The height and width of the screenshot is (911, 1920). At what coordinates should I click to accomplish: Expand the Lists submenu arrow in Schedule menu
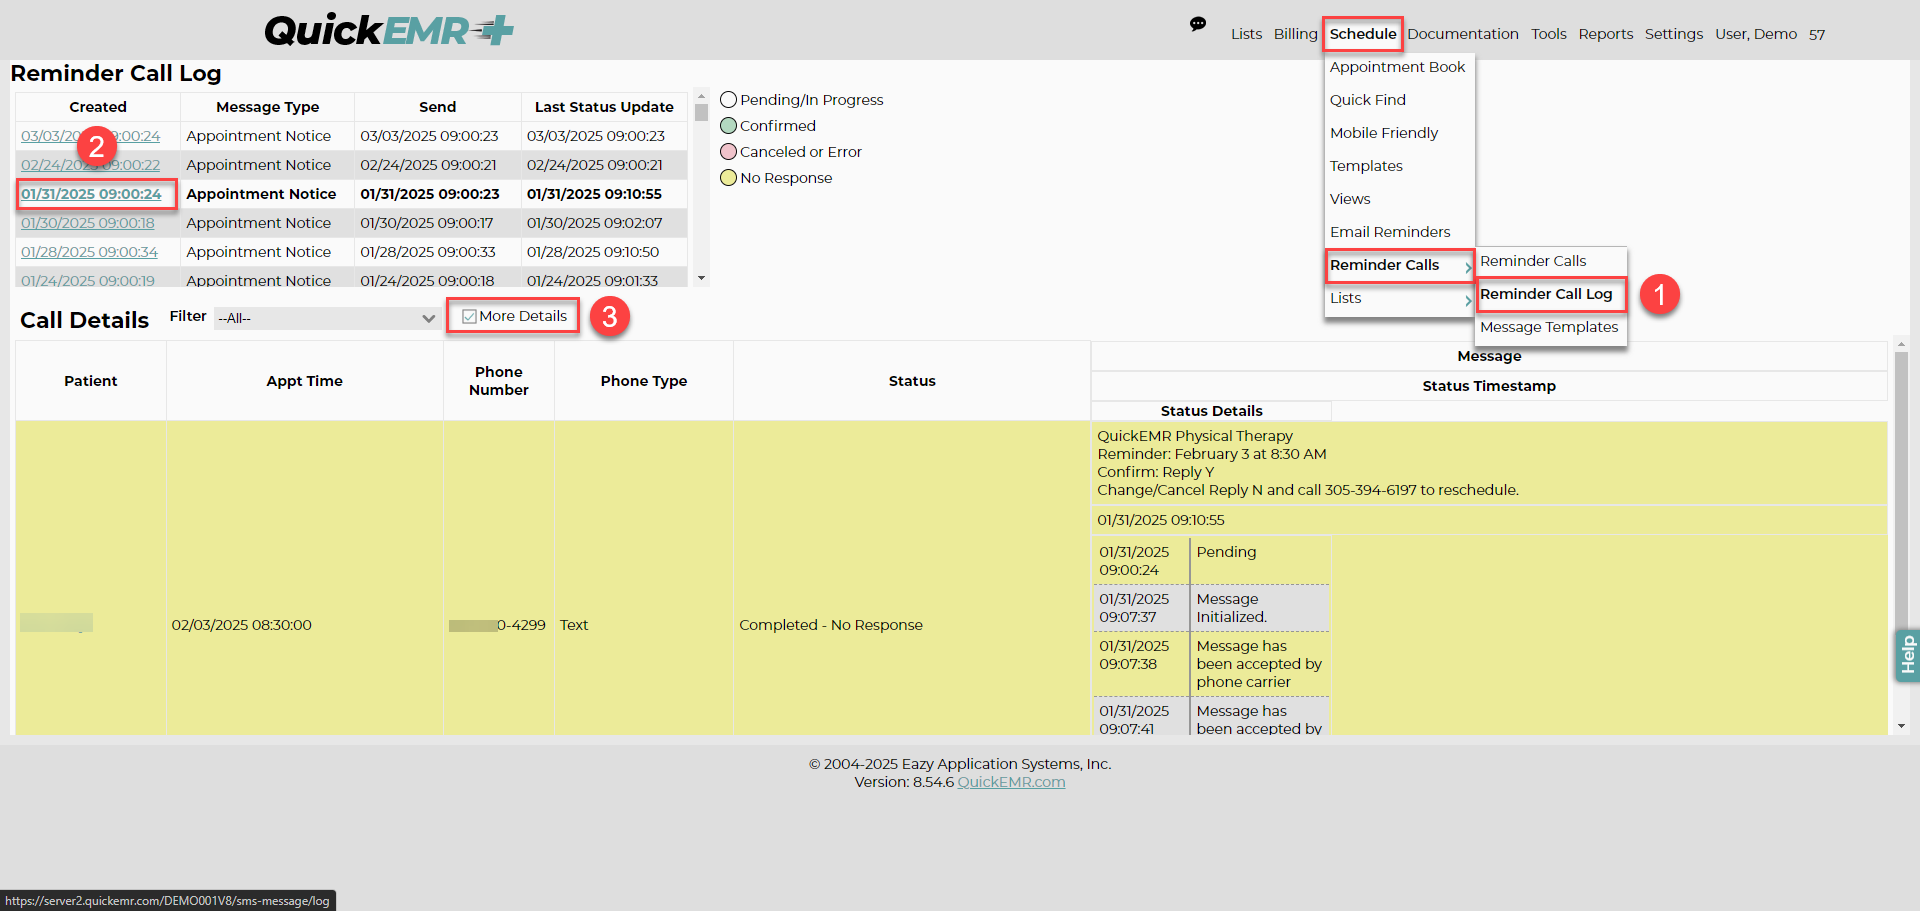[1467, 300]
